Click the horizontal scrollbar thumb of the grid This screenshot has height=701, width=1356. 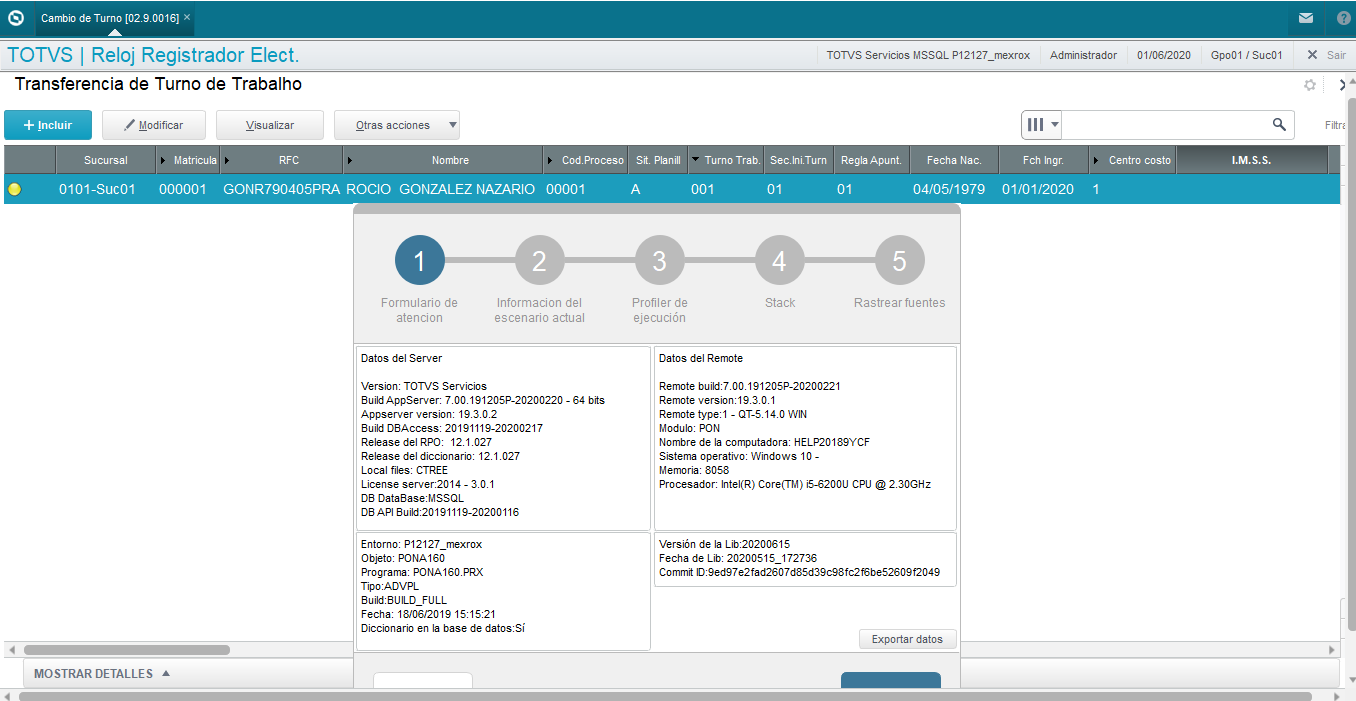pos(126,650)
